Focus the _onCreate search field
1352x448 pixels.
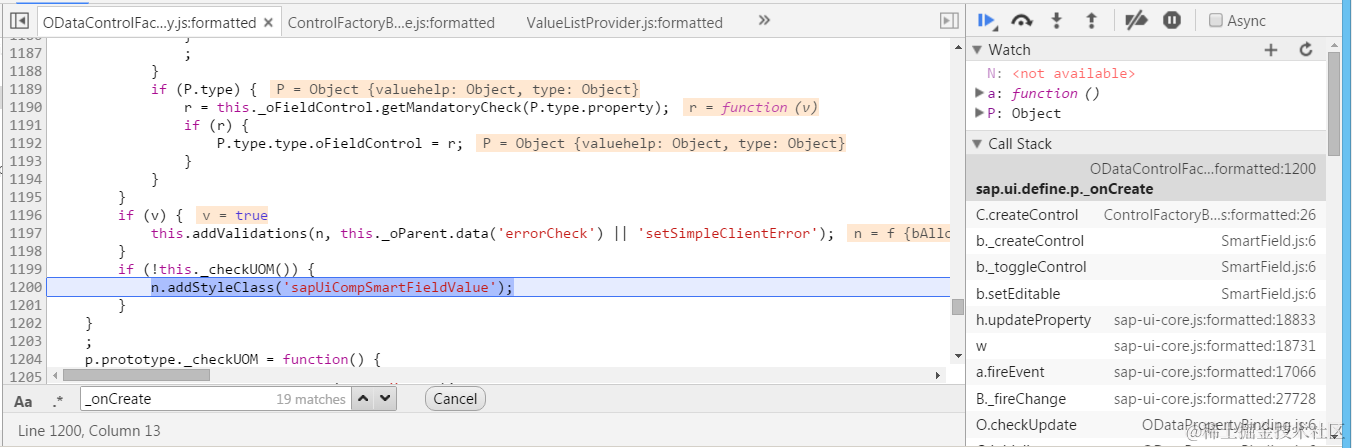pyautogui.click(x=216, y=398)
